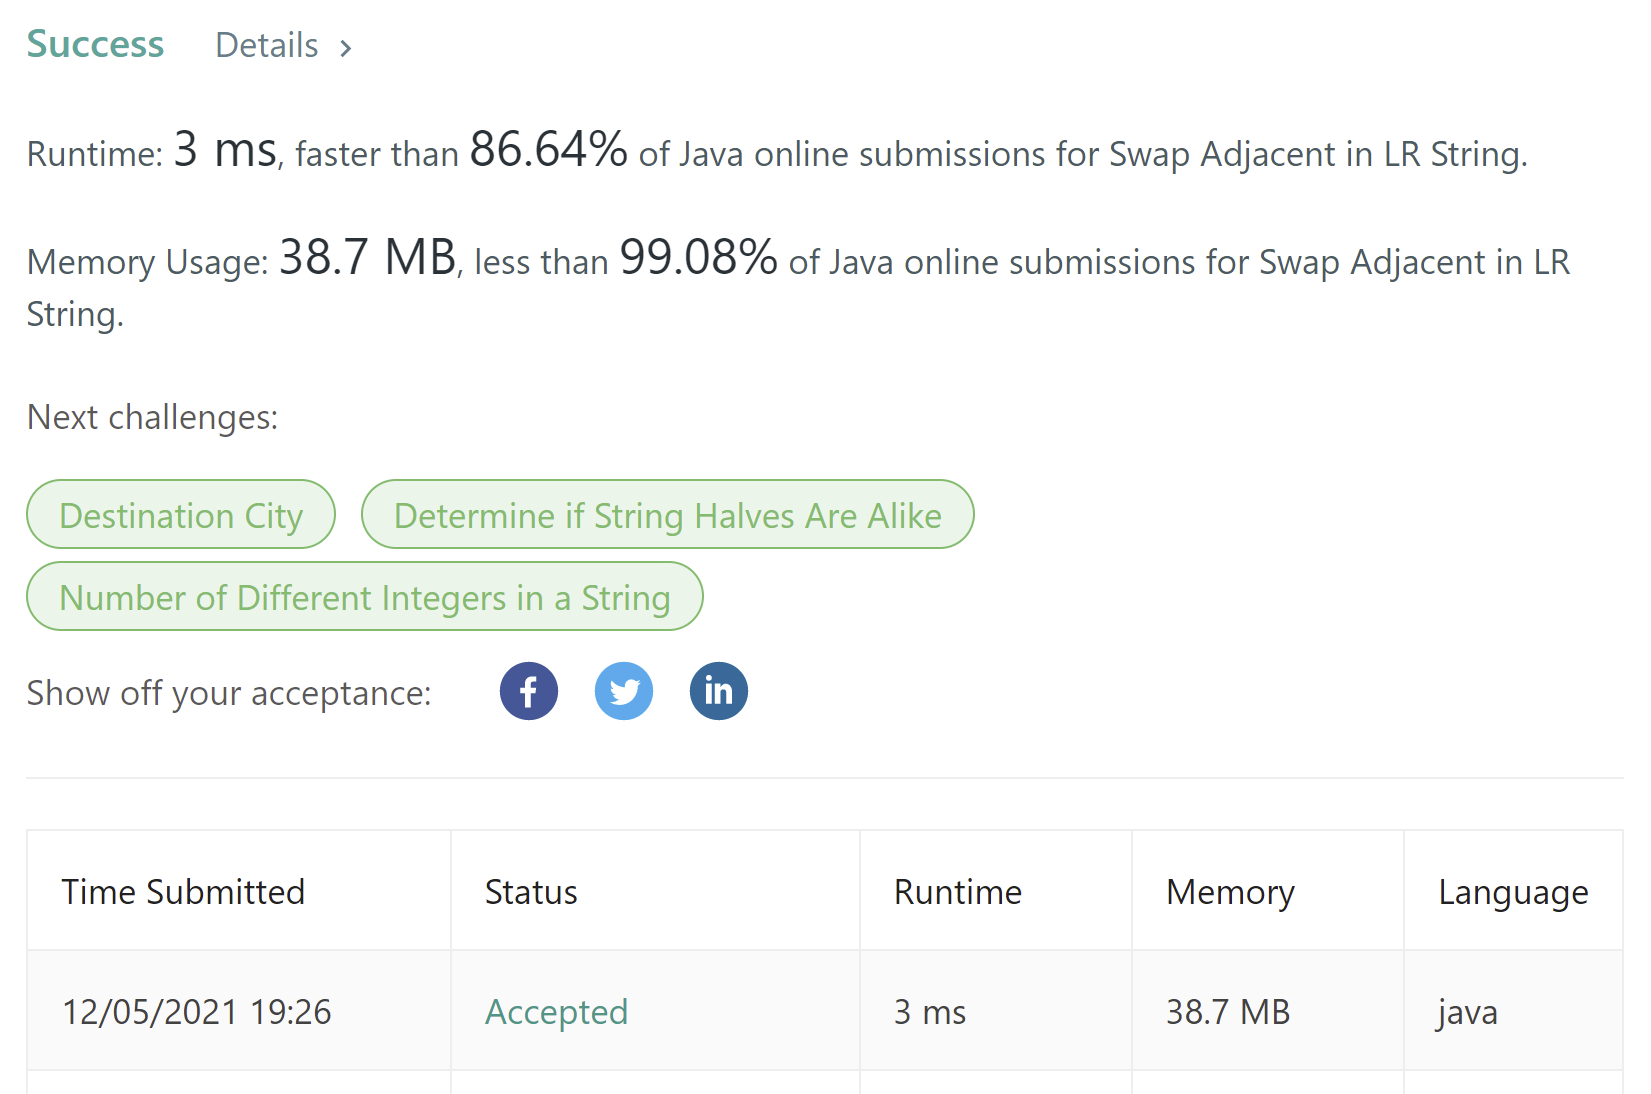Share acceptance on Facebook
Image resolution: width=1651 pixels, height=1094 pixels.
coord(528,691)
